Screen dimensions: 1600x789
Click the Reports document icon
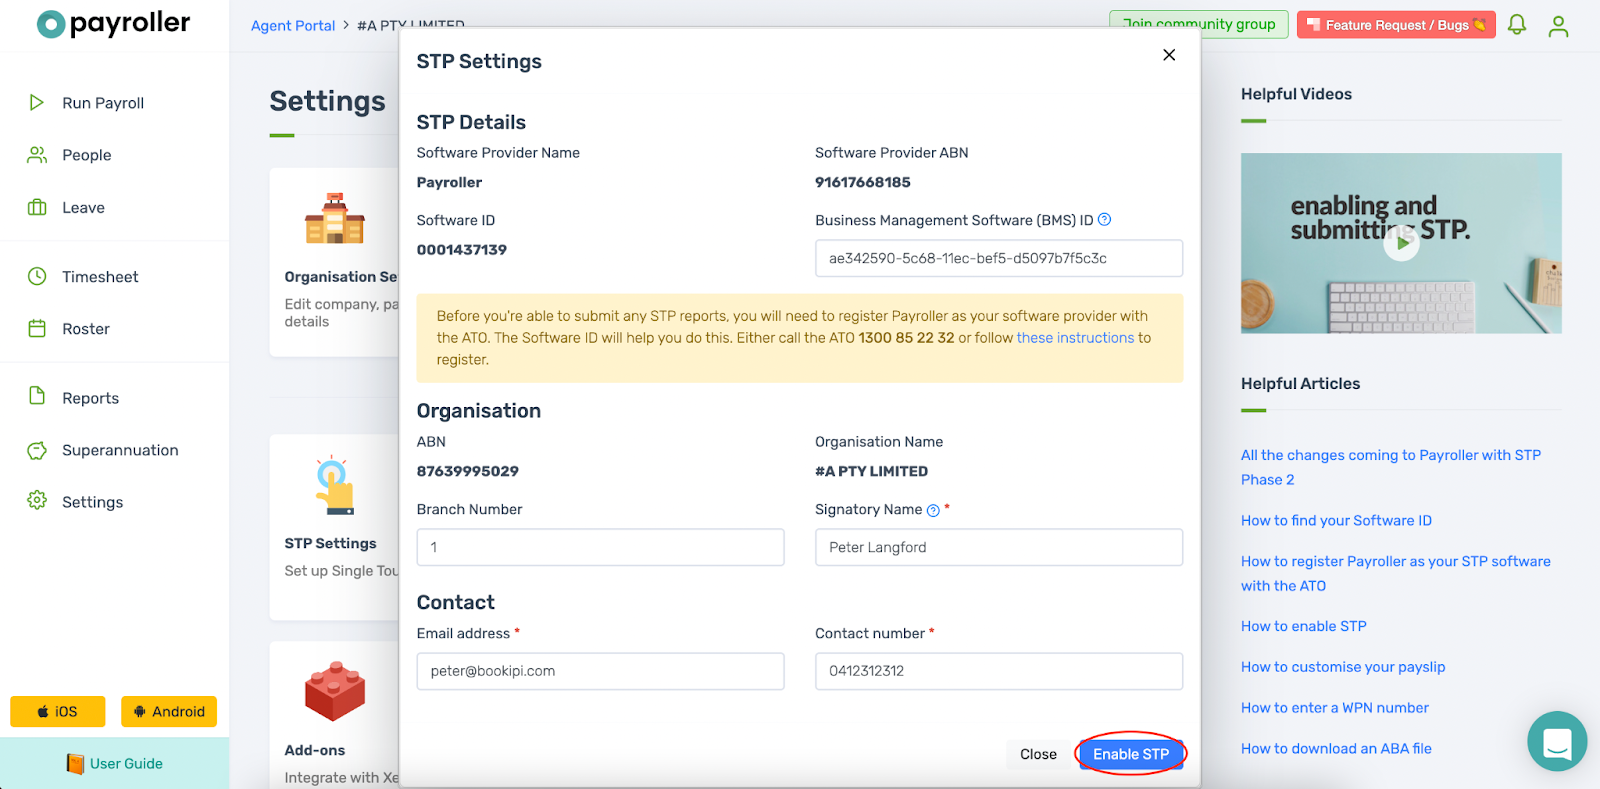pos(36,397)
